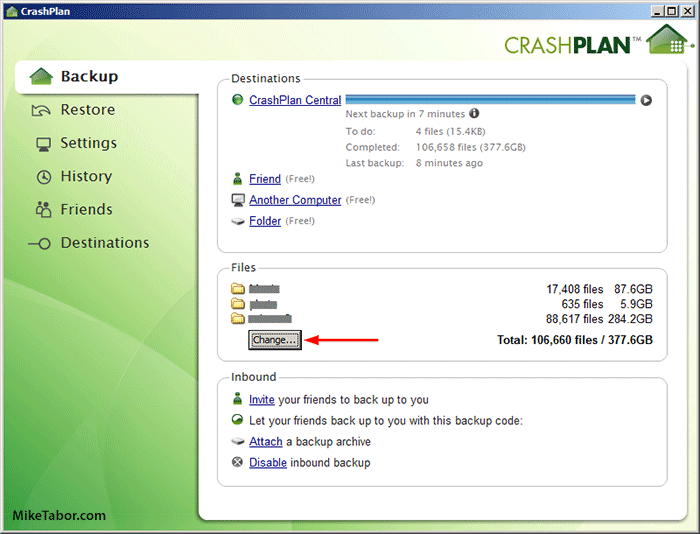Click the '4 files (15.4KB)' to-do value
The width and height of the screenshot is (700, 534).
pyautogui.click(x=450, y=131)
